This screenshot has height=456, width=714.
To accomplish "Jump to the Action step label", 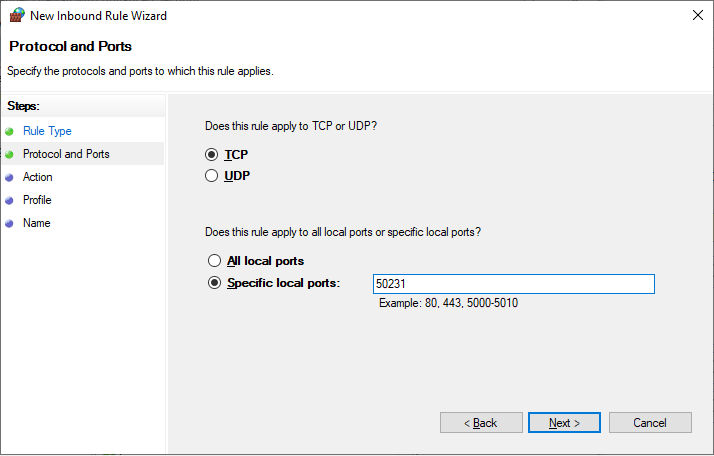I will [x=38, y=177].
